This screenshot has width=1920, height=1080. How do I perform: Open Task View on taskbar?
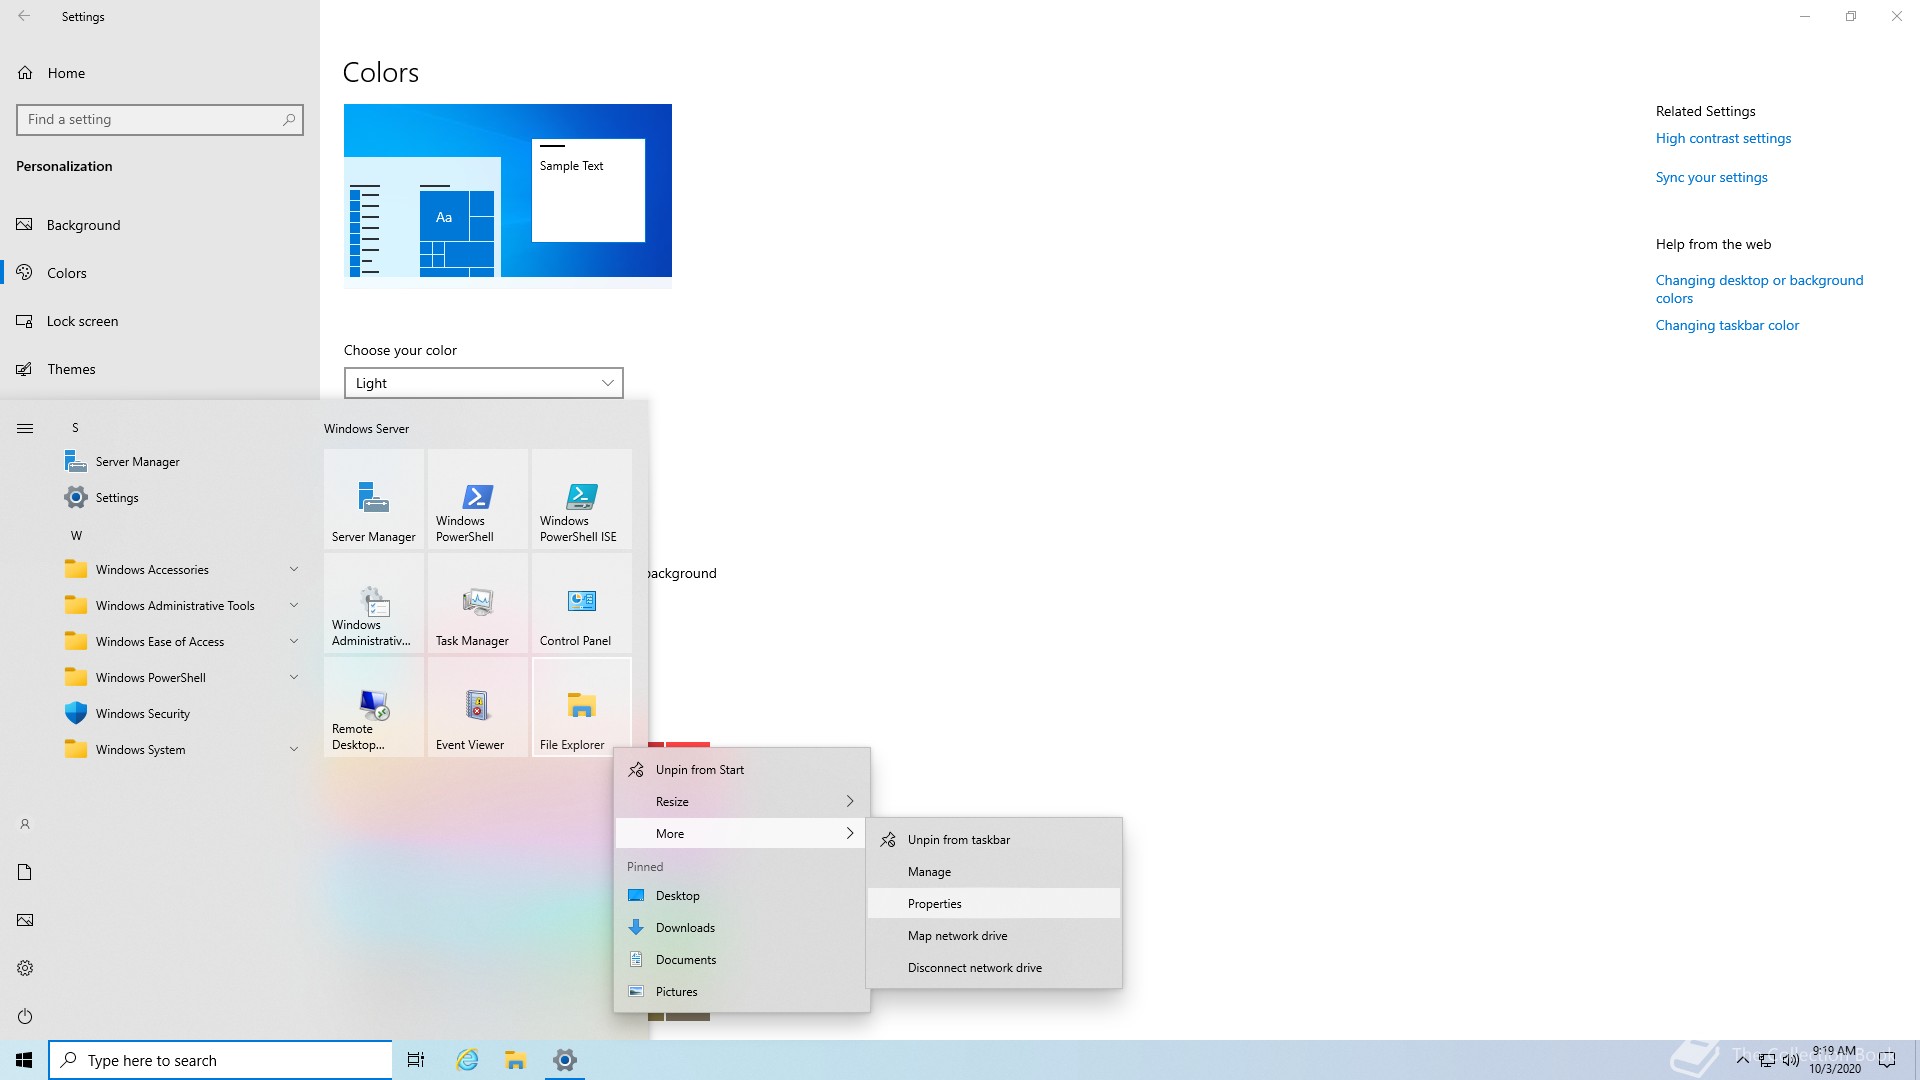416,1060
